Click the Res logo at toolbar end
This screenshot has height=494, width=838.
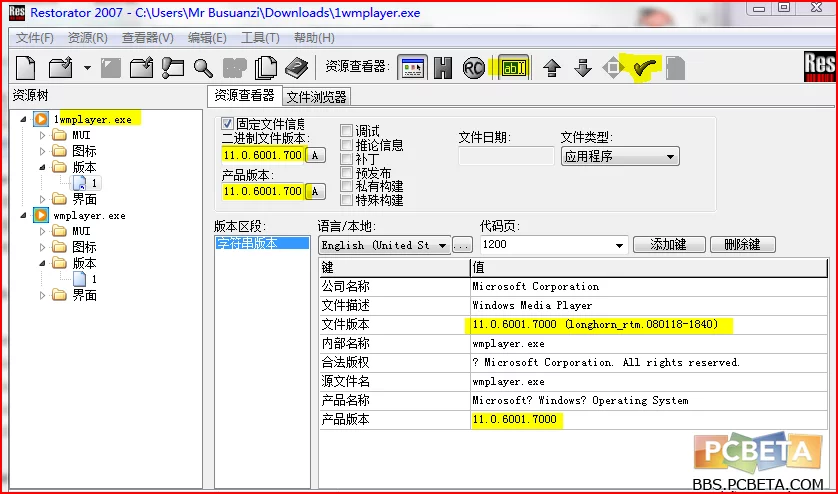(819, 67)
